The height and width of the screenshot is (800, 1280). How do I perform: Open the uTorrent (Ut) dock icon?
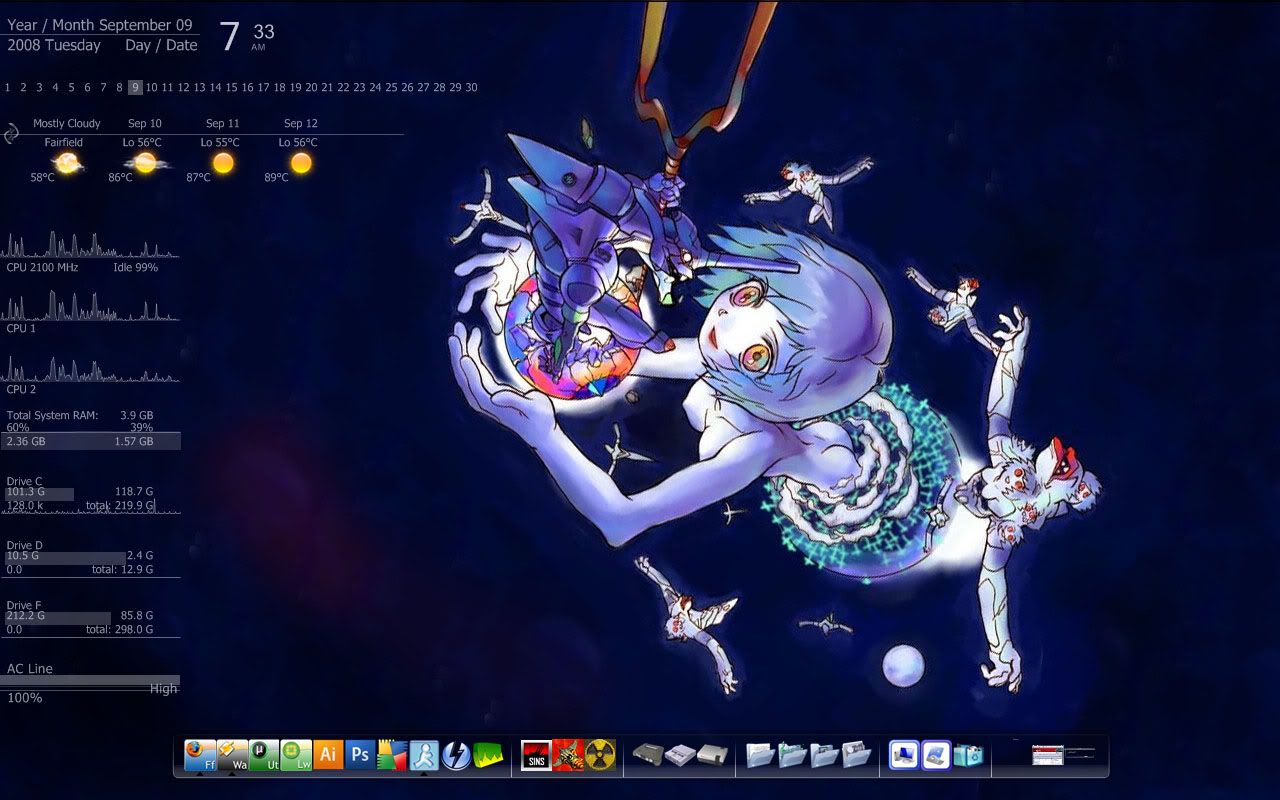coord(264,754)
